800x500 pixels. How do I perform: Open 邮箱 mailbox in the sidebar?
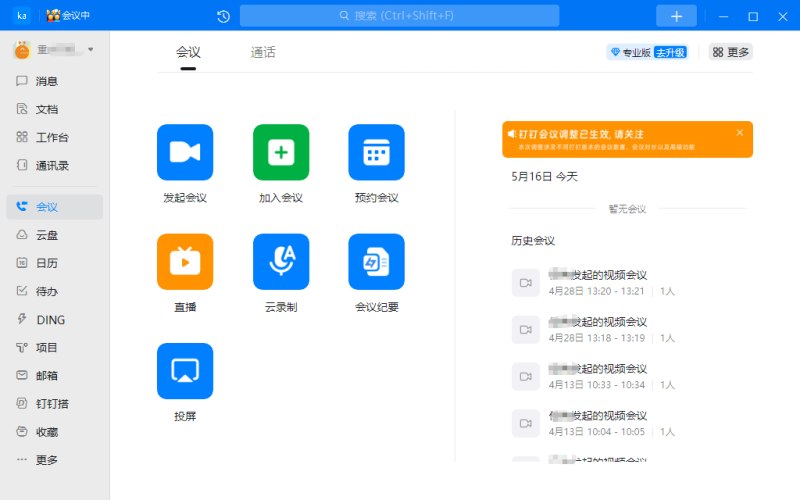(55, 376)
